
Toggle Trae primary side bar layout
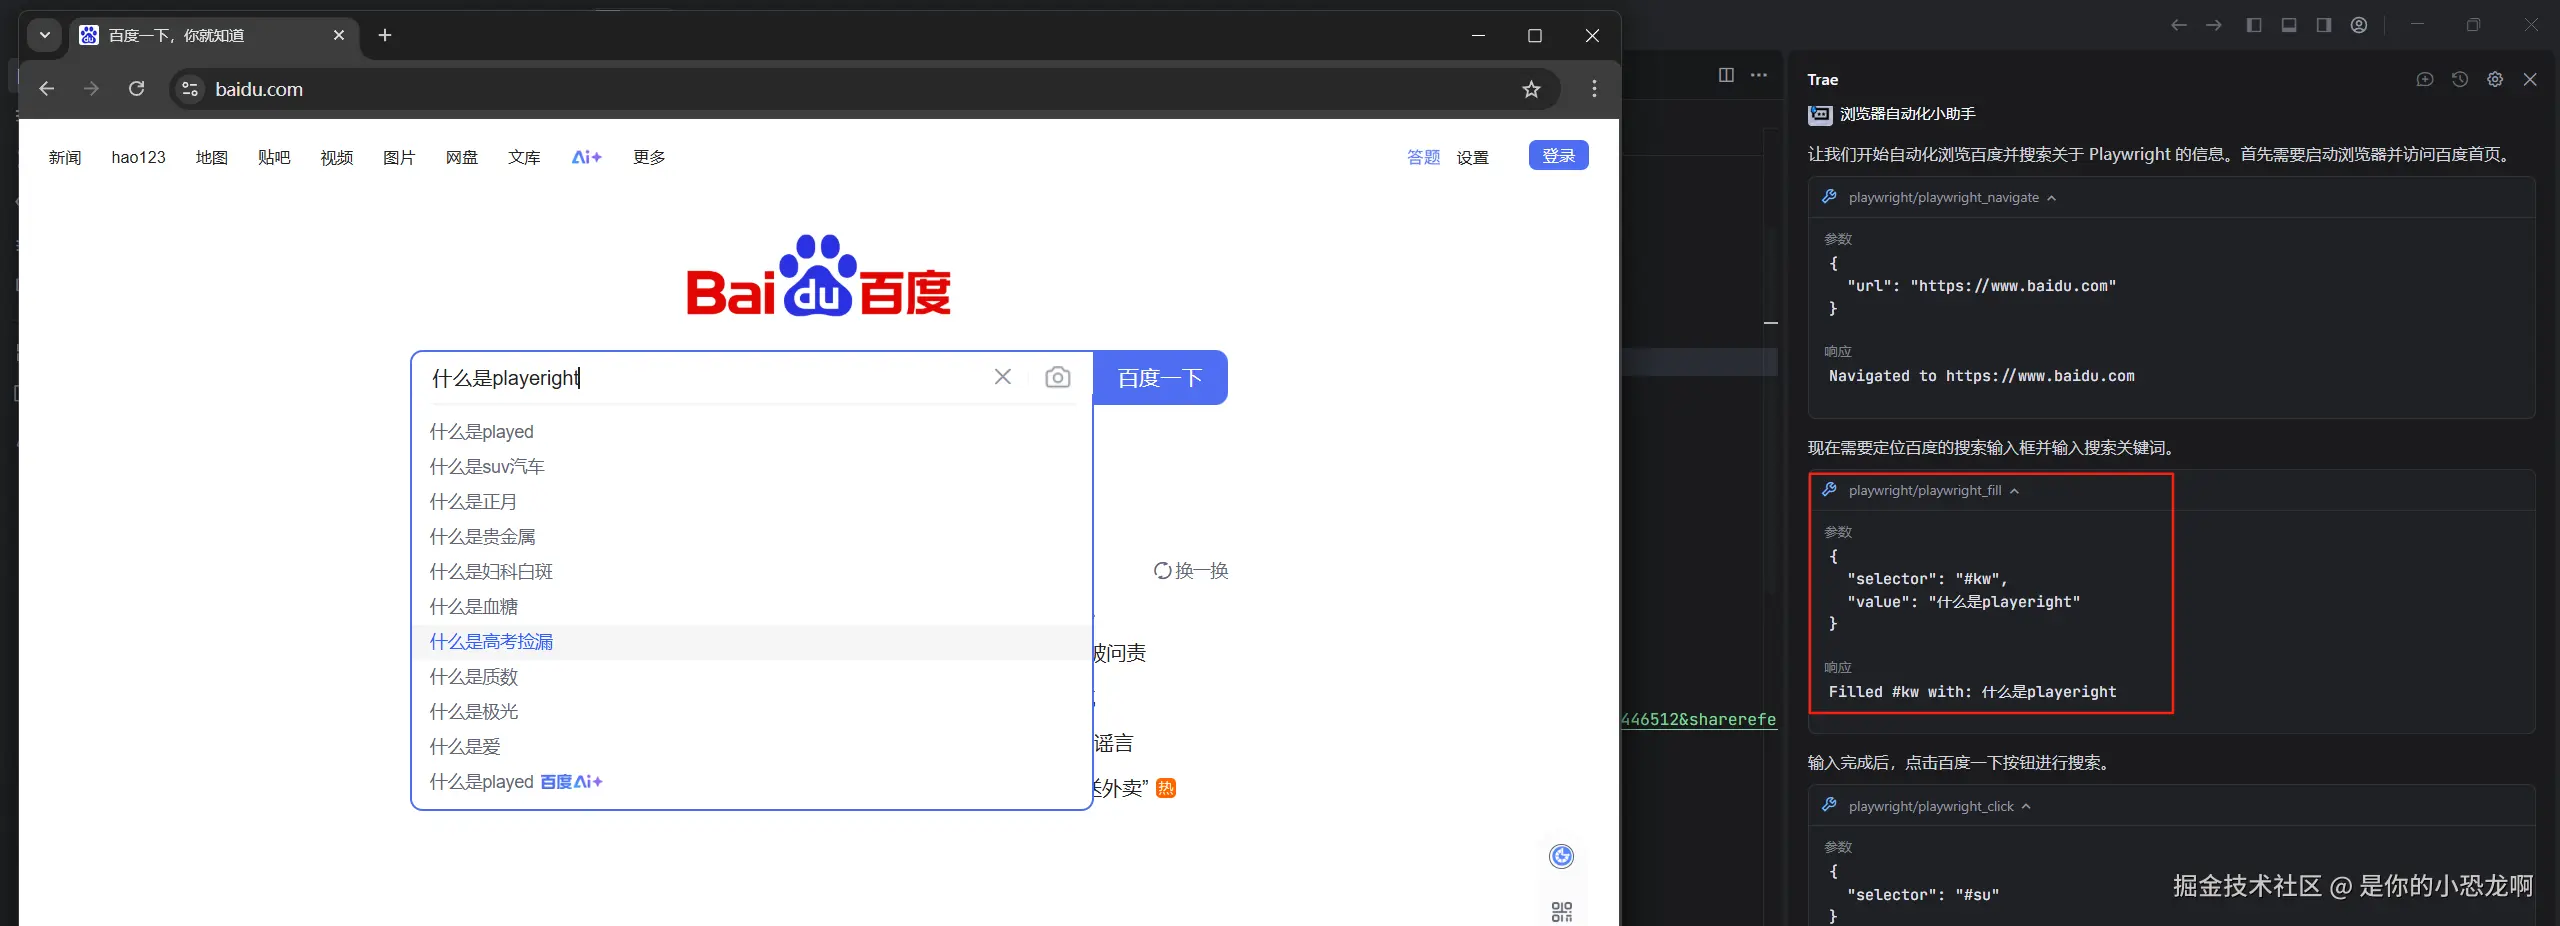(x=2254, y=25)
